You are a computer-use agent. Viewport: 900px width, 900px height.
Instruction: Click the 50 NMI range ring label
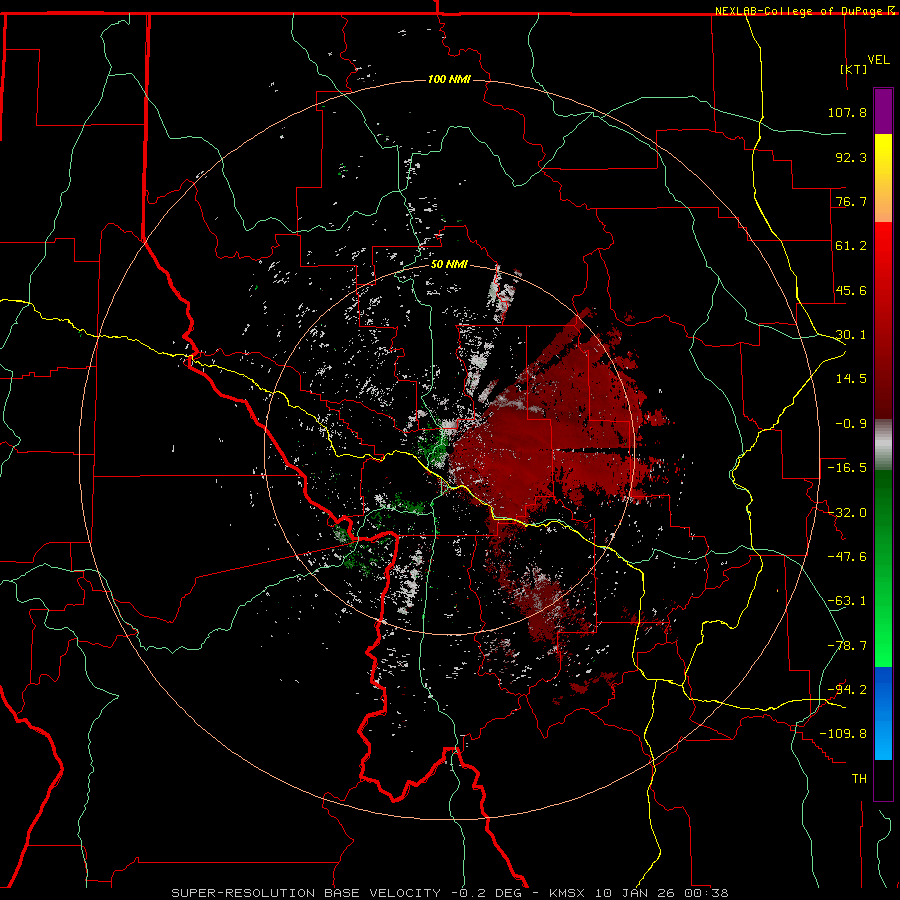(449, 264)
